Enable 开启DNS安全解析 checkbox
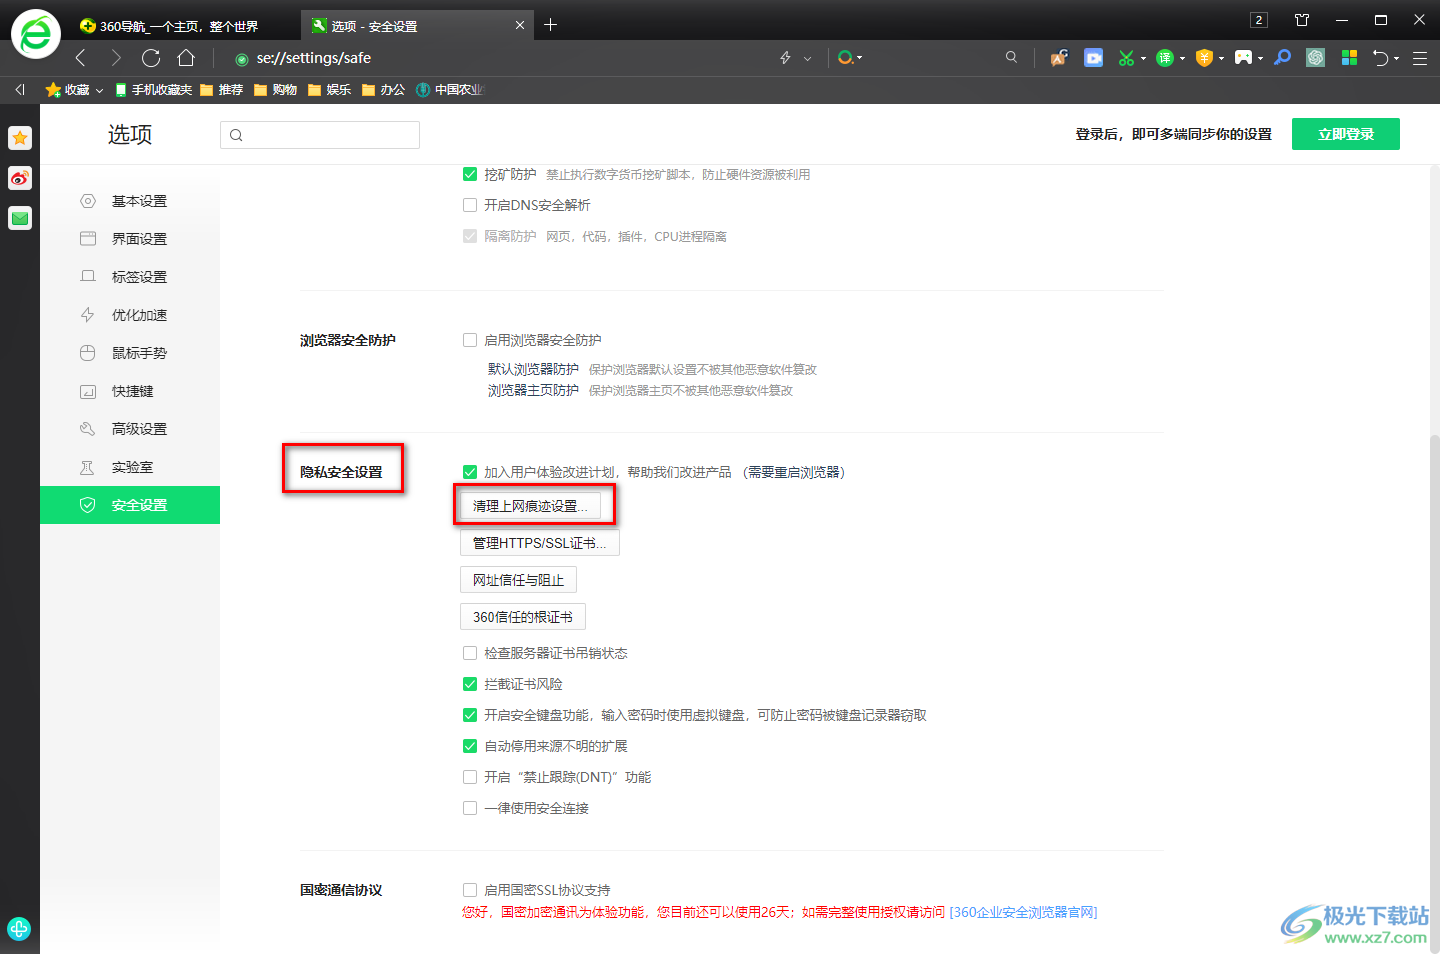The image size is (1440, 954). 470,205
